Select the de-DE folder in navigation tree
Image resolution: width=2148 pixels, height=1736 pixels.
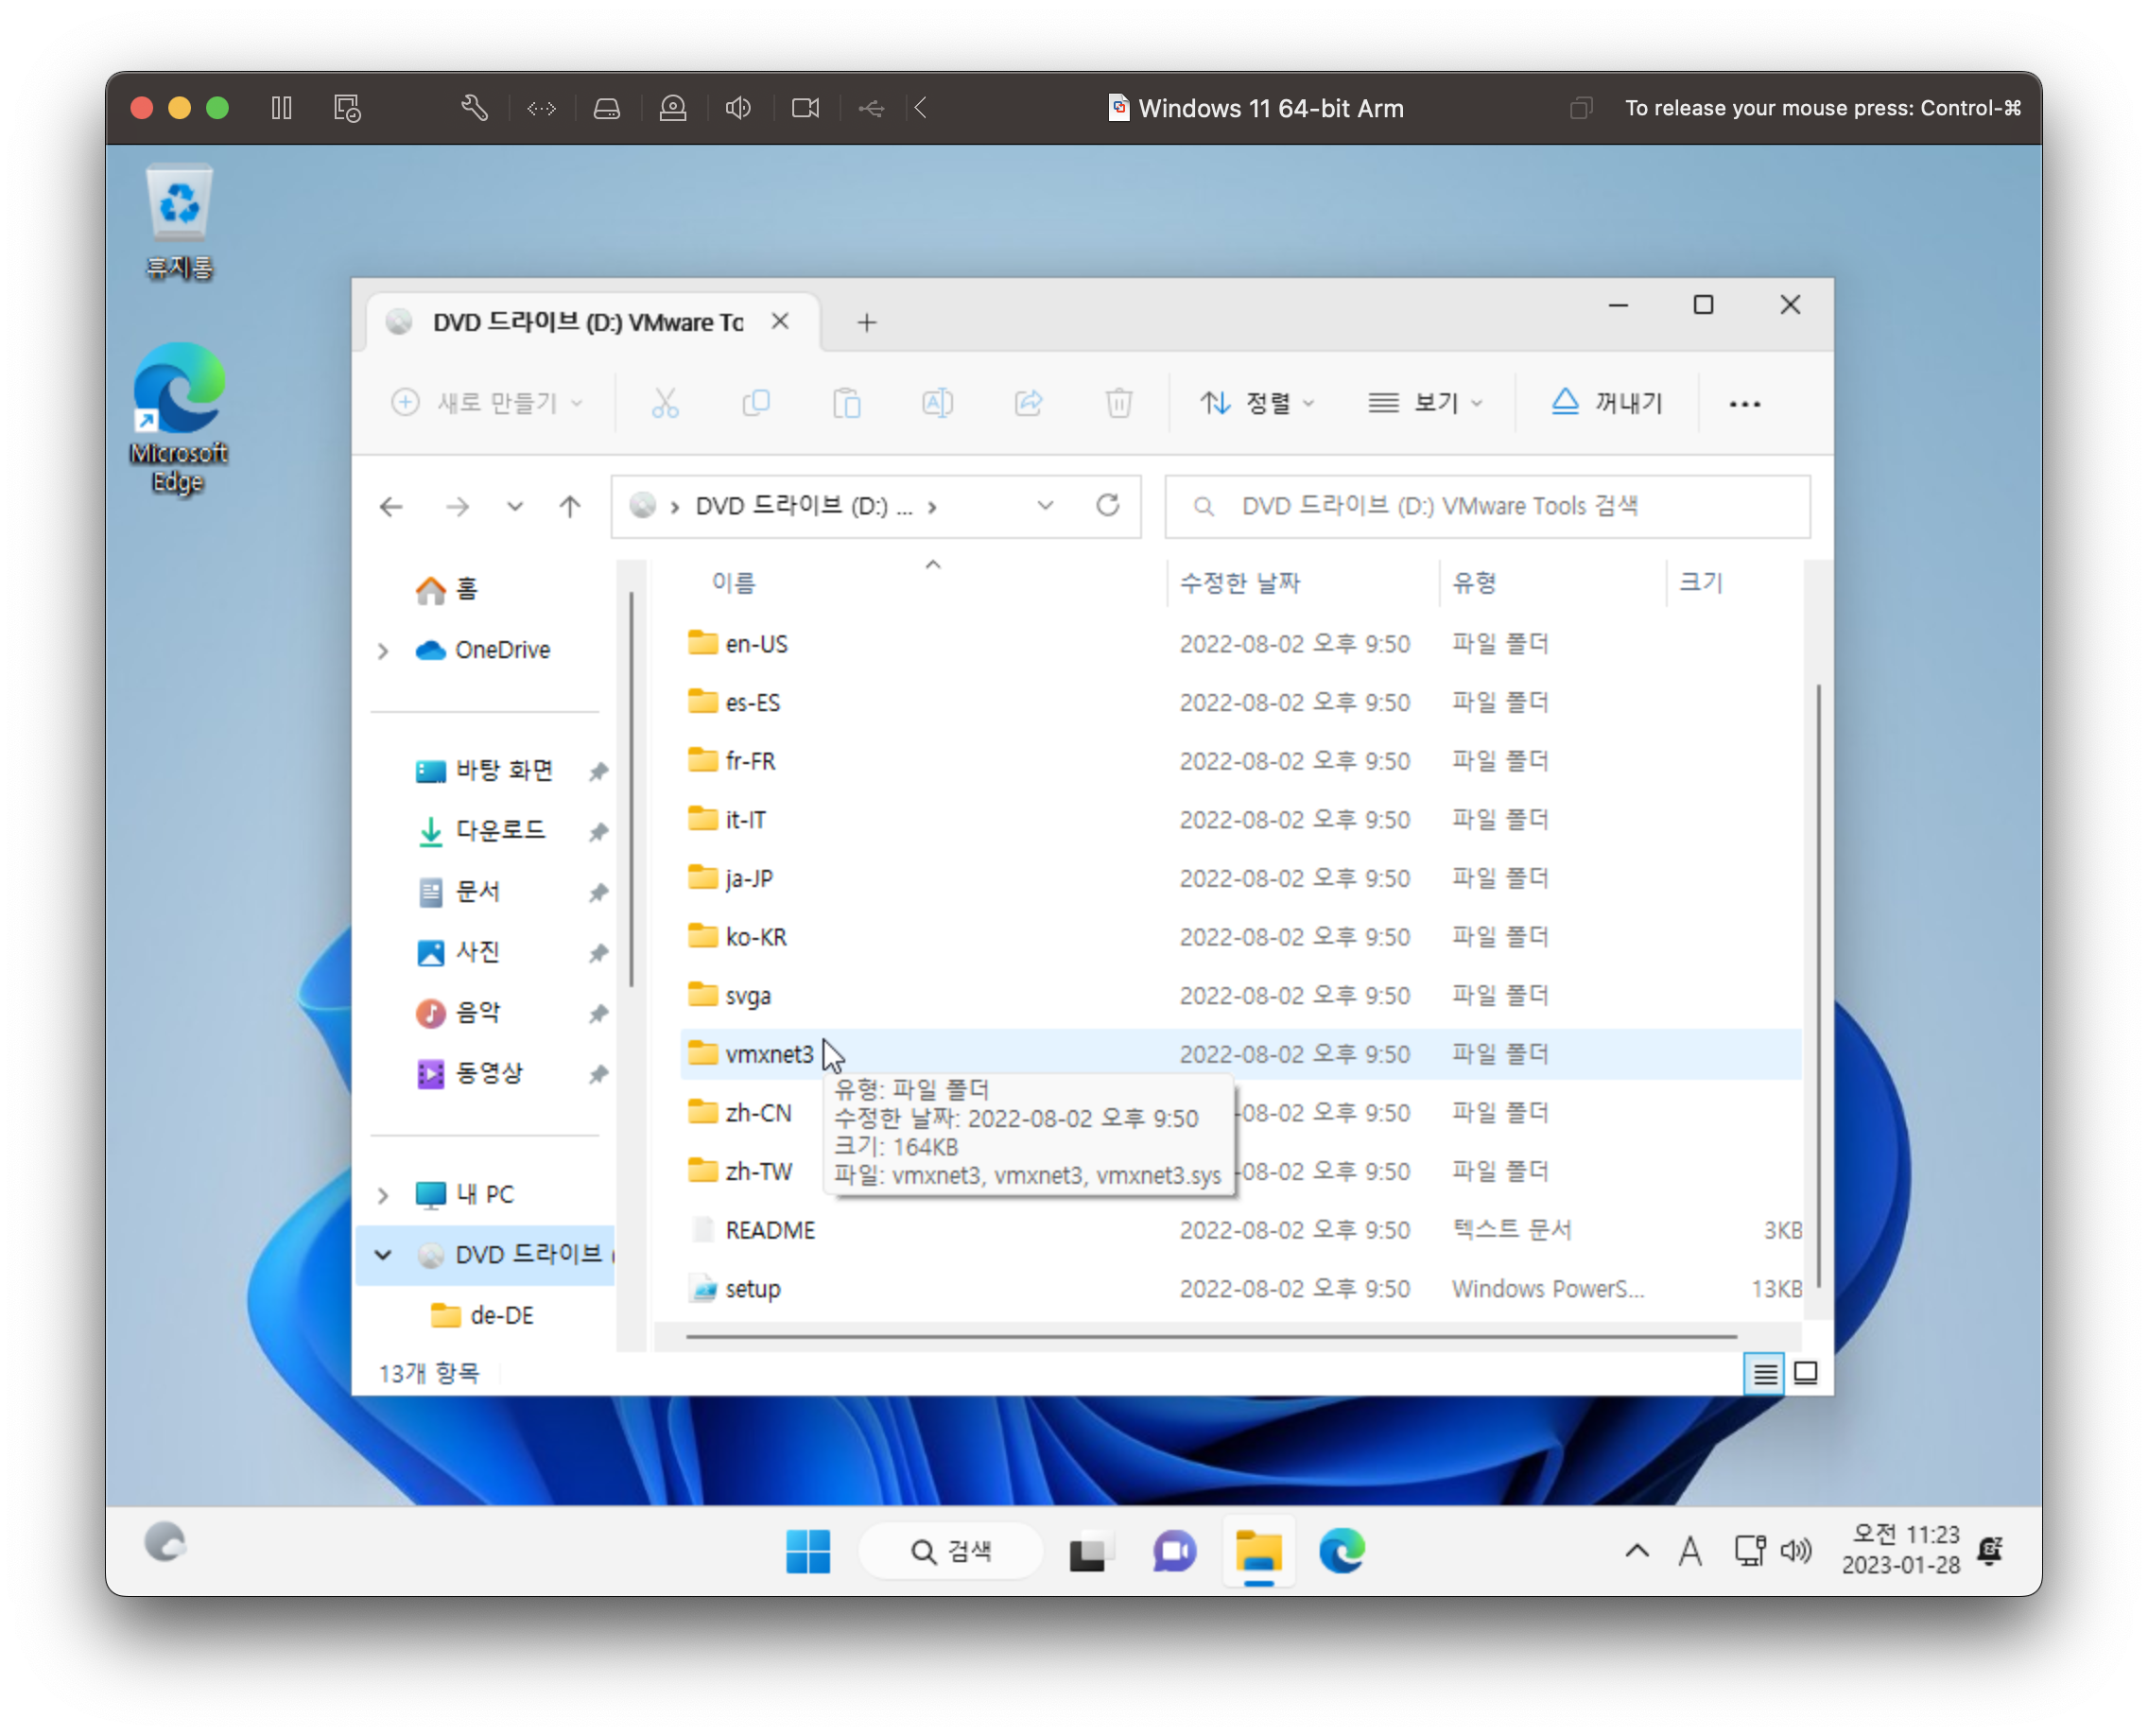click(x=484, y=1315)
